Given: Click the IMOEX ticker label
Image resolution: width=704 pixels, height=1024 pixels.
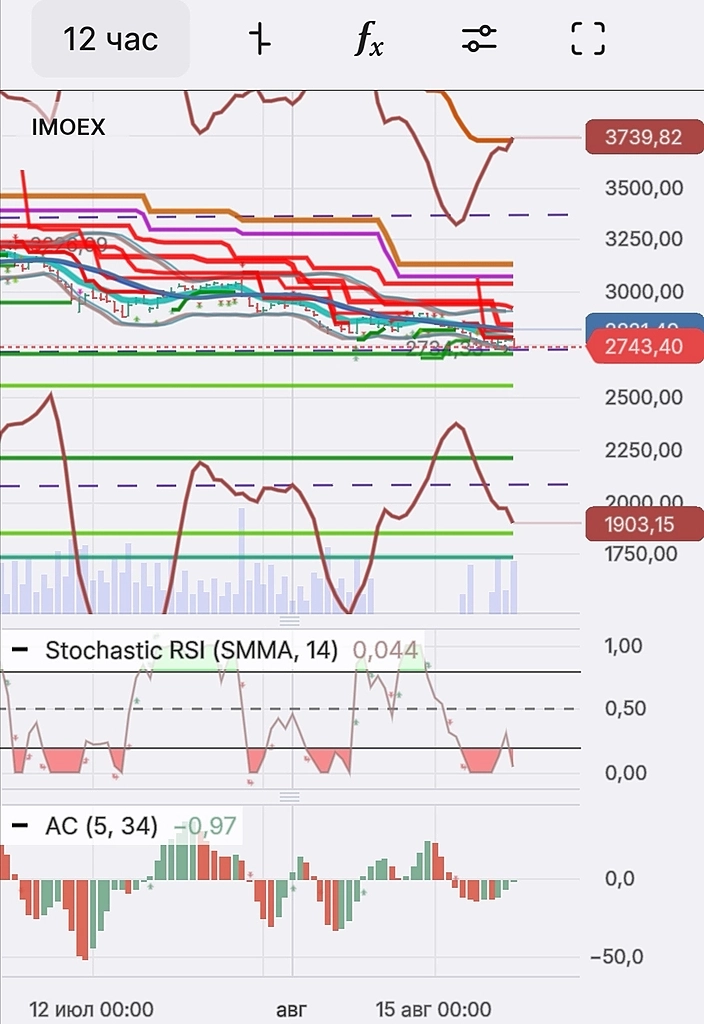Looking at the screenshot, I should coord(69,127).
